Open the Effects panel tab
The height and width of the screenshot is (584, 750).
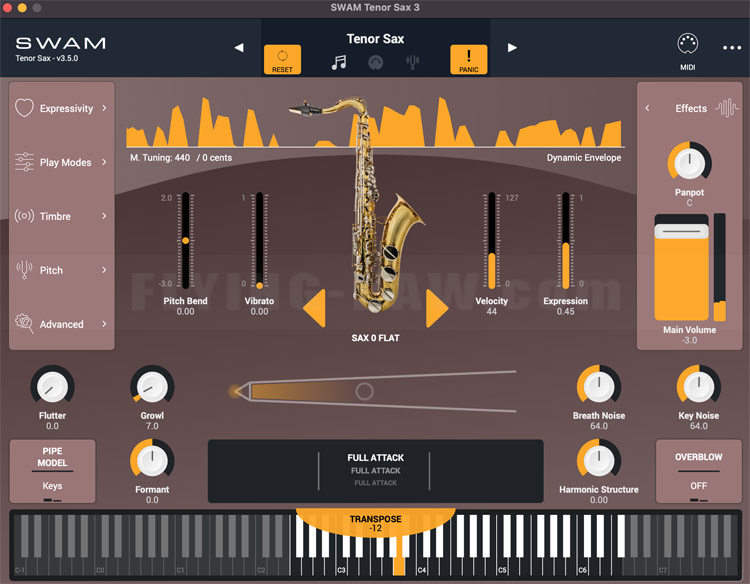[691, 108]
